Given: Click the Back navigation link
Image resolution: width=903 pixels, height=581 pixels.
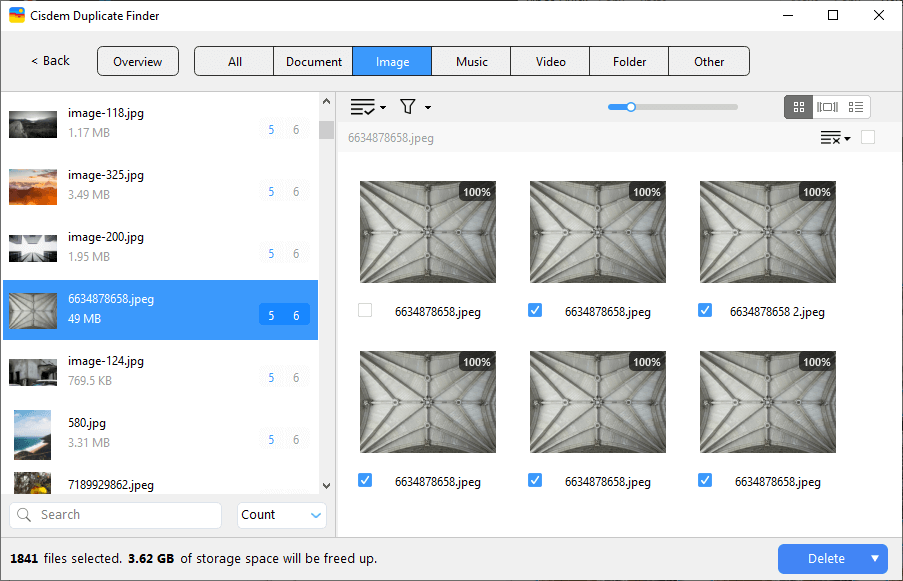Looking at the screenshot, I should (49, 60).
